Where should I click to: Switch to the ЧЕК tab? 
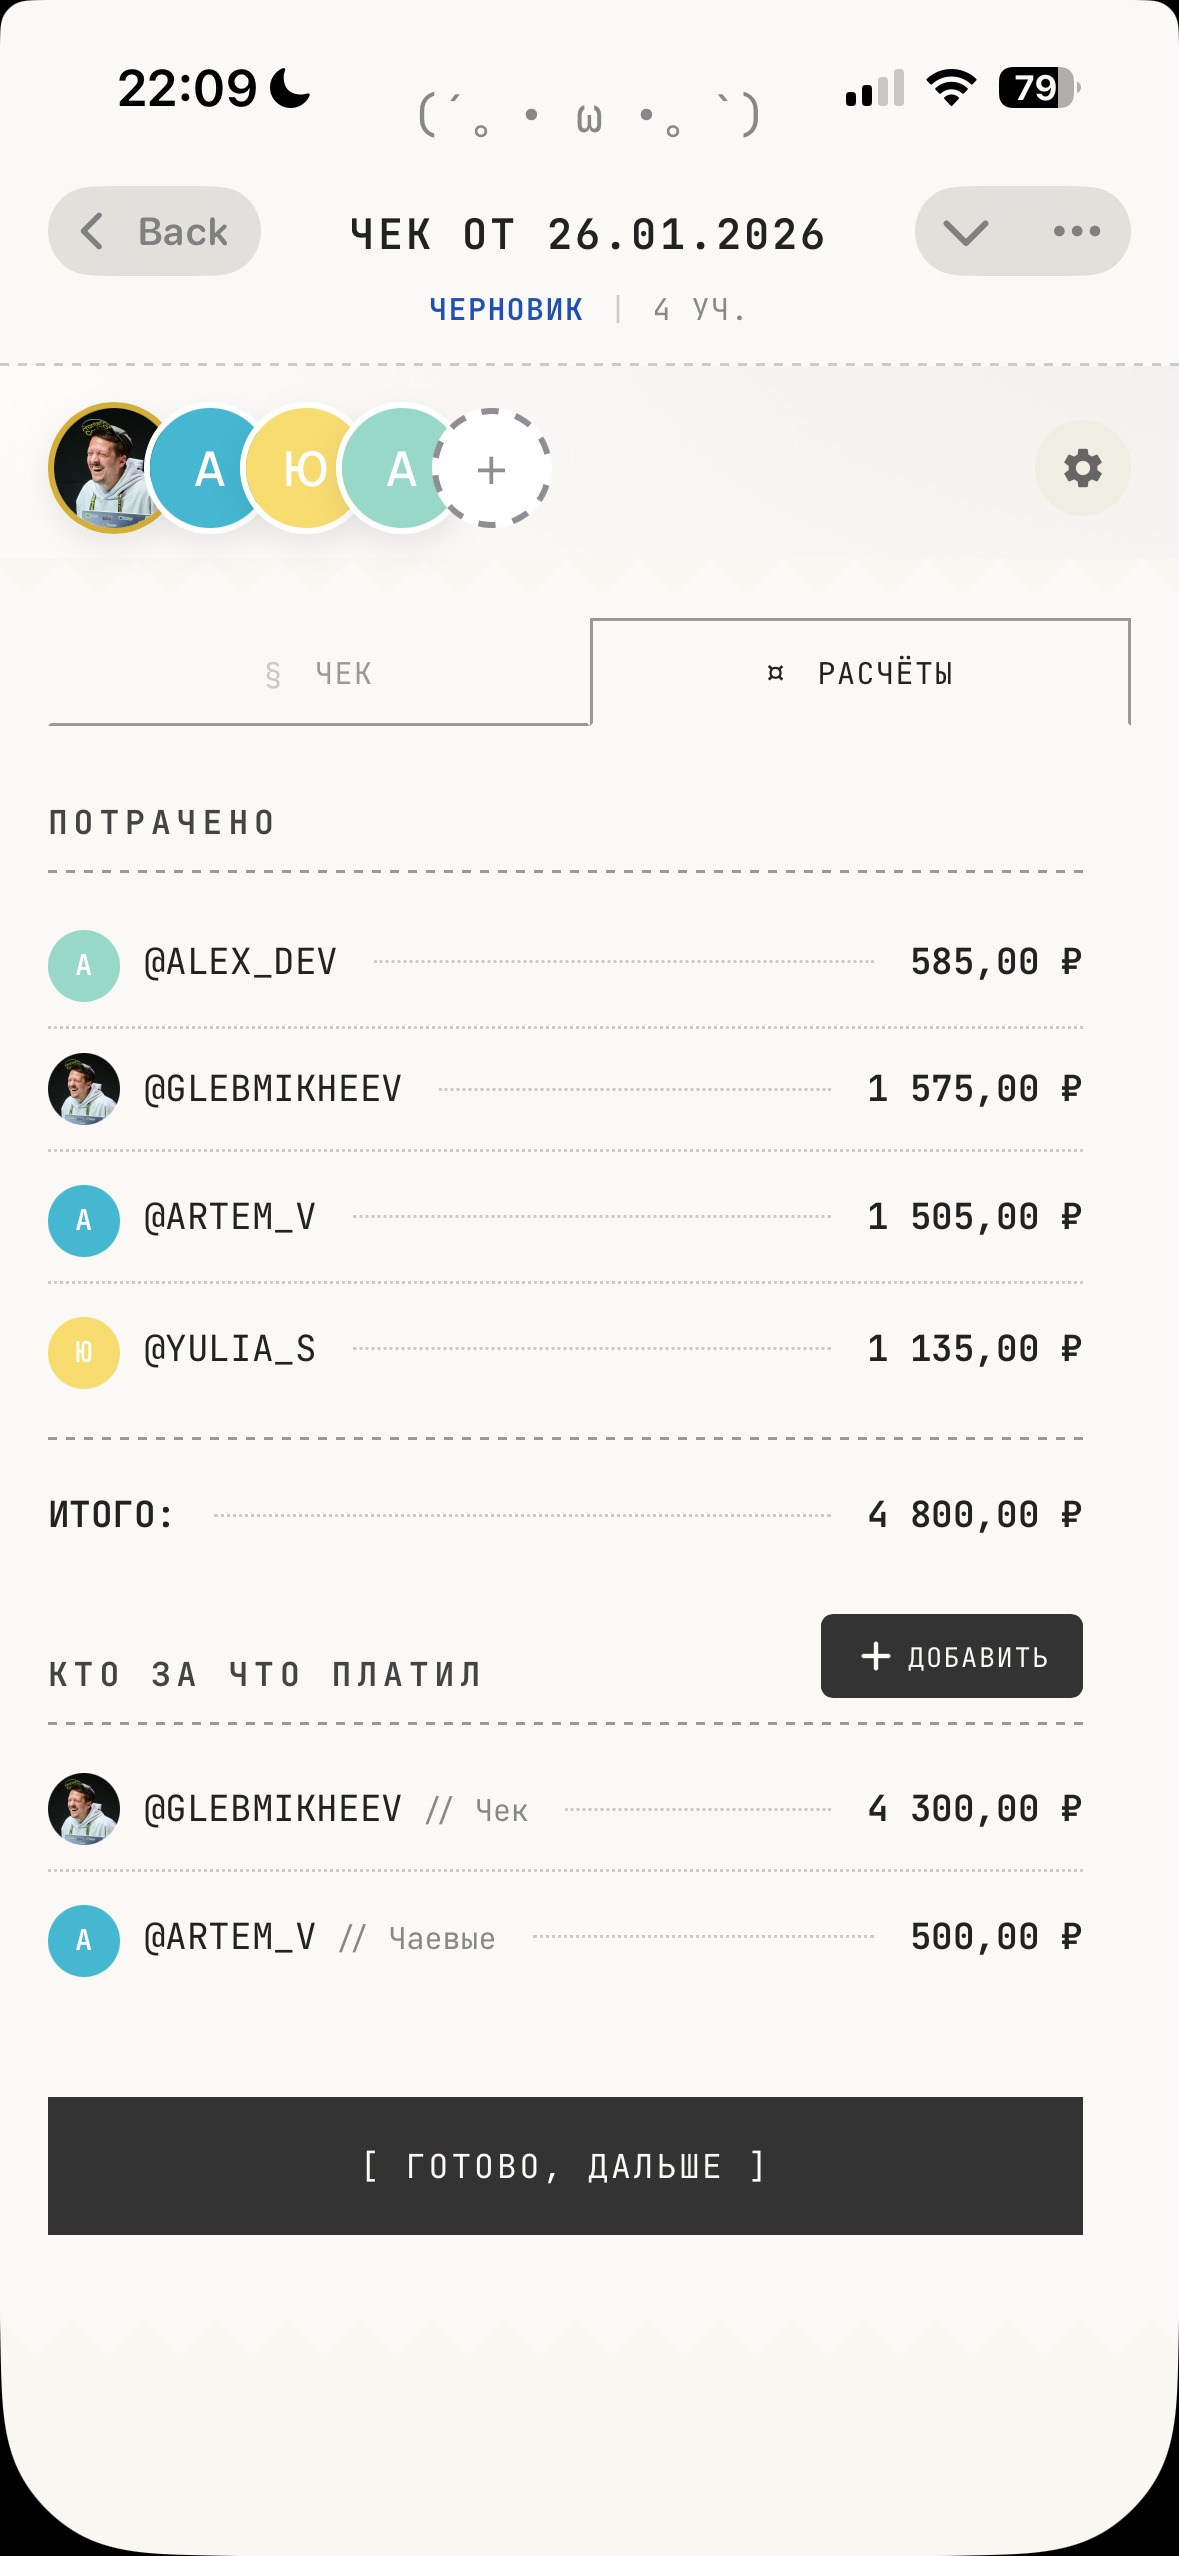tap(319, 674)
